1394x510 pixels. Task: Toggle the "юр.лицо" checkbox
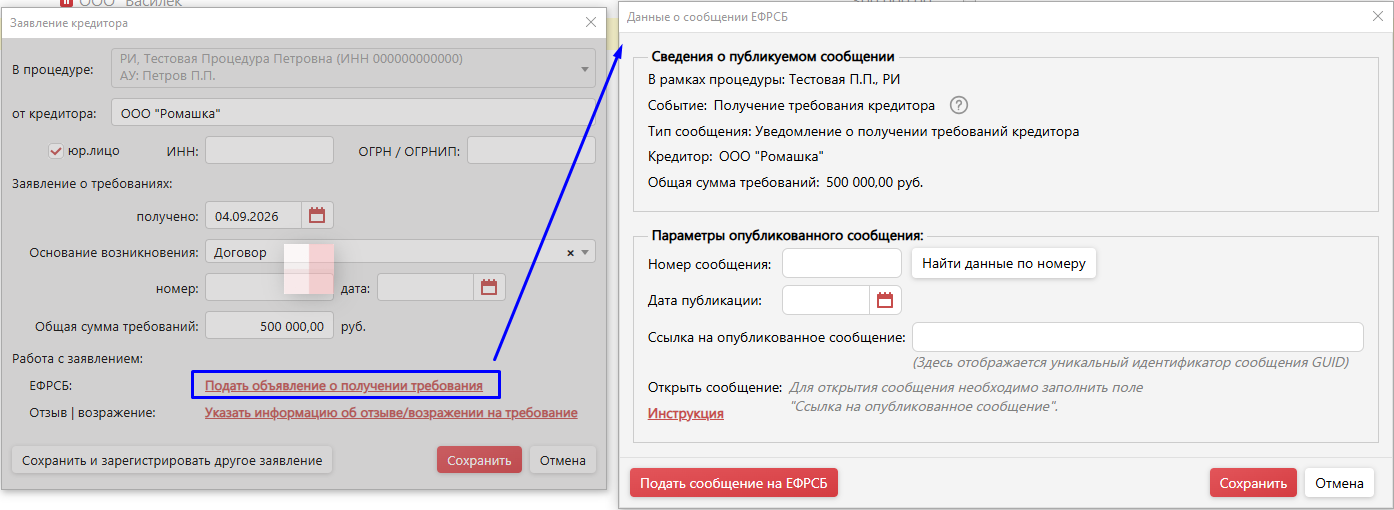[56, 151]
